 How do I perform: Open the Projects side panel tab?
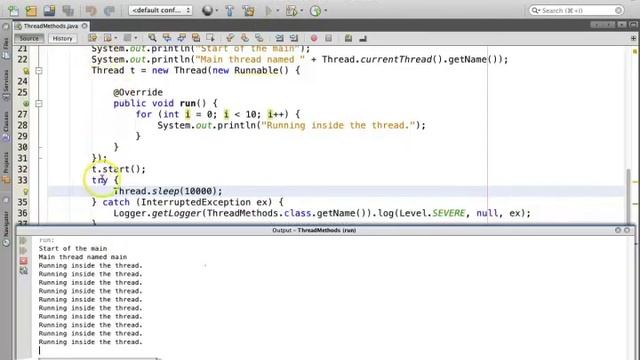tap(6, 167)
